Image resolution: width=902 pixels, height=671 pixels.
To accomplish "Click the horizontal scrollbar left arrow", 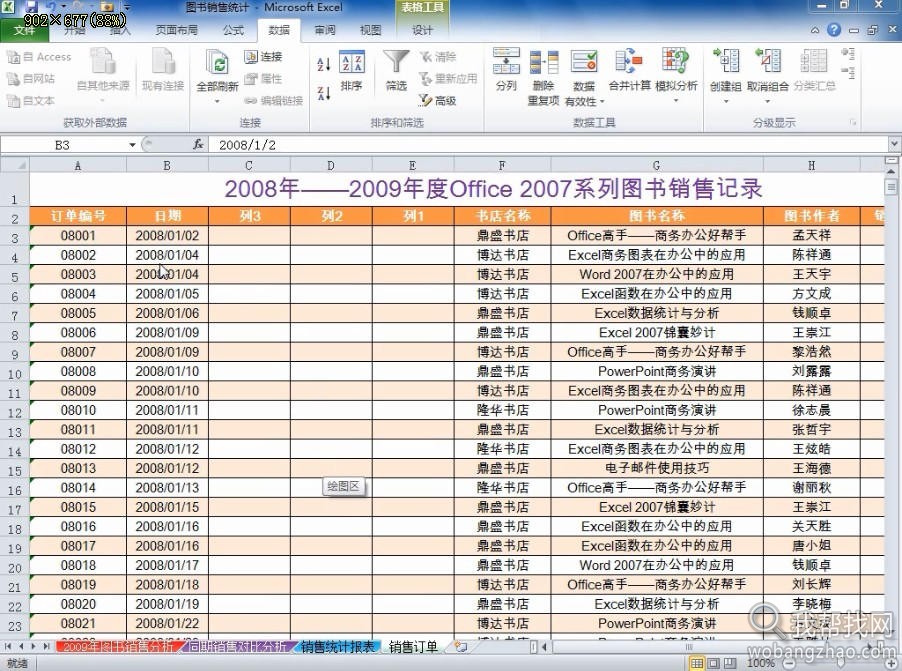I will (x=544, y=647).
